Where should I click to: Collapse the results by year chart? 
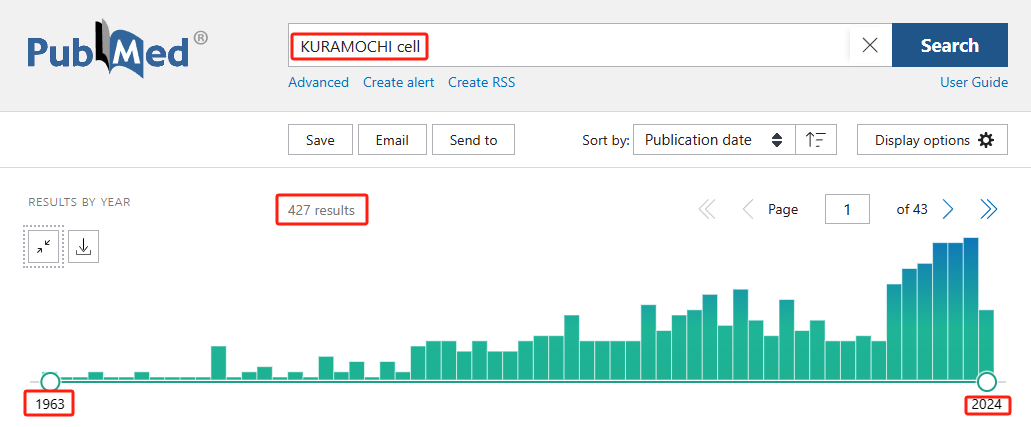pos(44,247)
